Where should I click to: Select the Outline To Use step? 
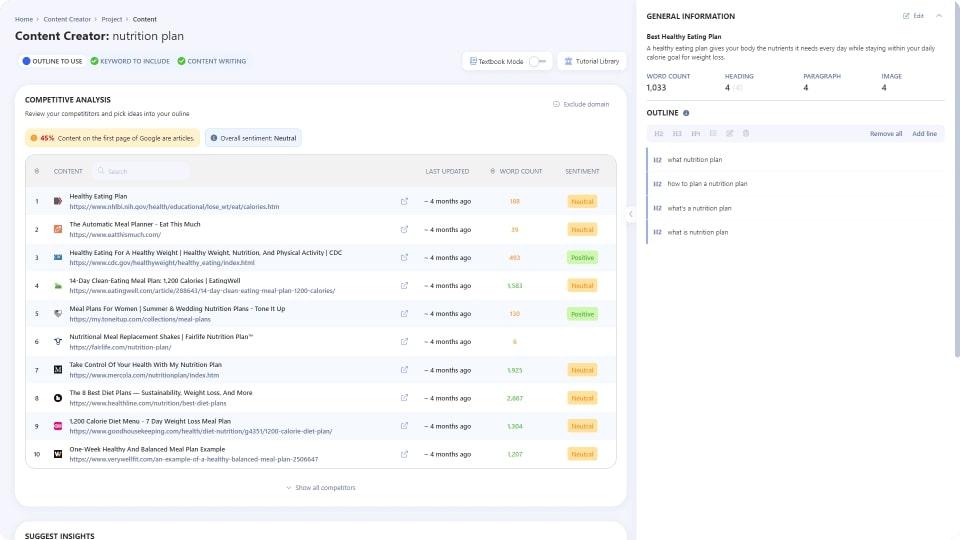point(52,61)
